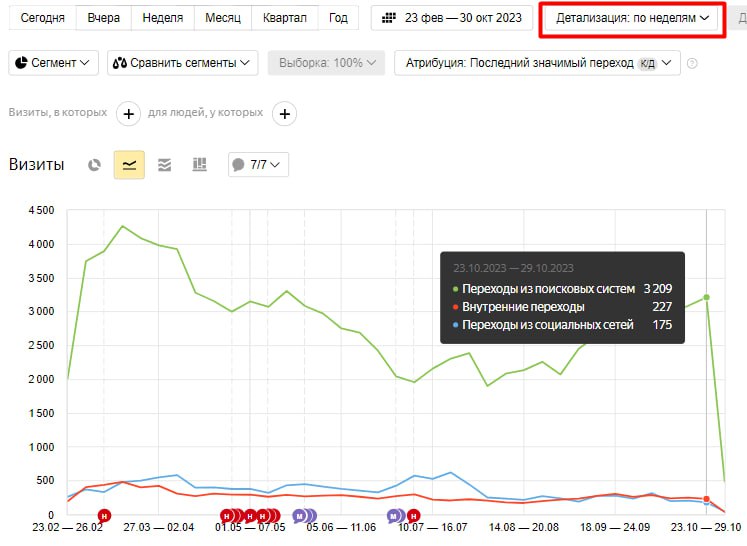The image size is (747, 546).
Task: Click the chart notes speech bubble icon
Action: (238, 165)
